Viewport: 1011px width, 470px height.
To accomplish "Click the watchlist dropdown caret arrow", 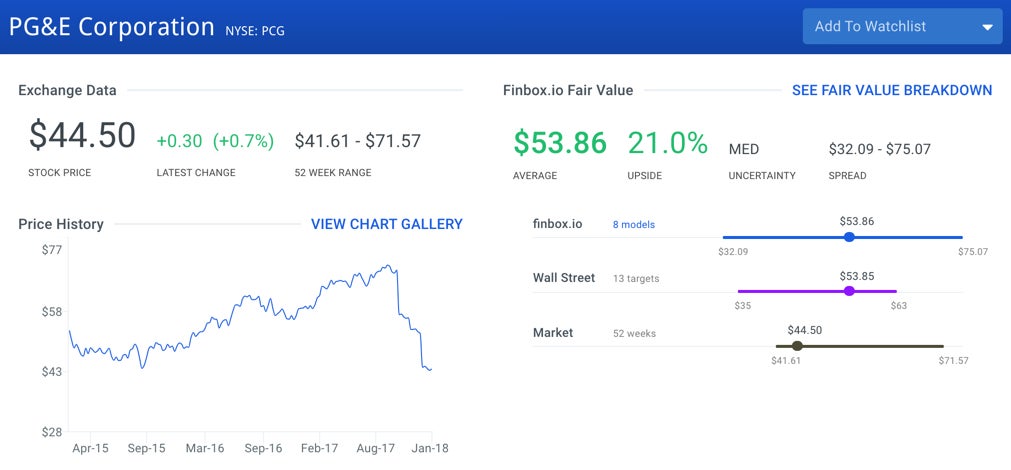I will [x=987, y=27].
